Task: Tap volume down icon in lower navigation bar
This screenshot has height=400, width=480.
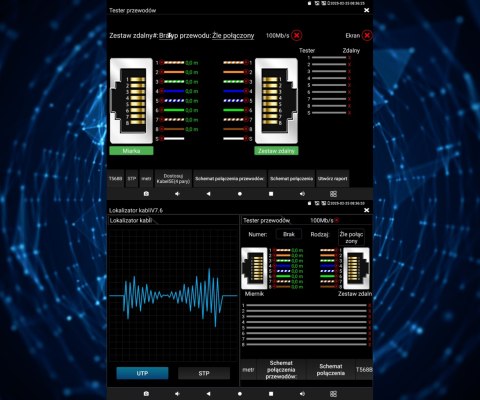Action: [177, 394]
